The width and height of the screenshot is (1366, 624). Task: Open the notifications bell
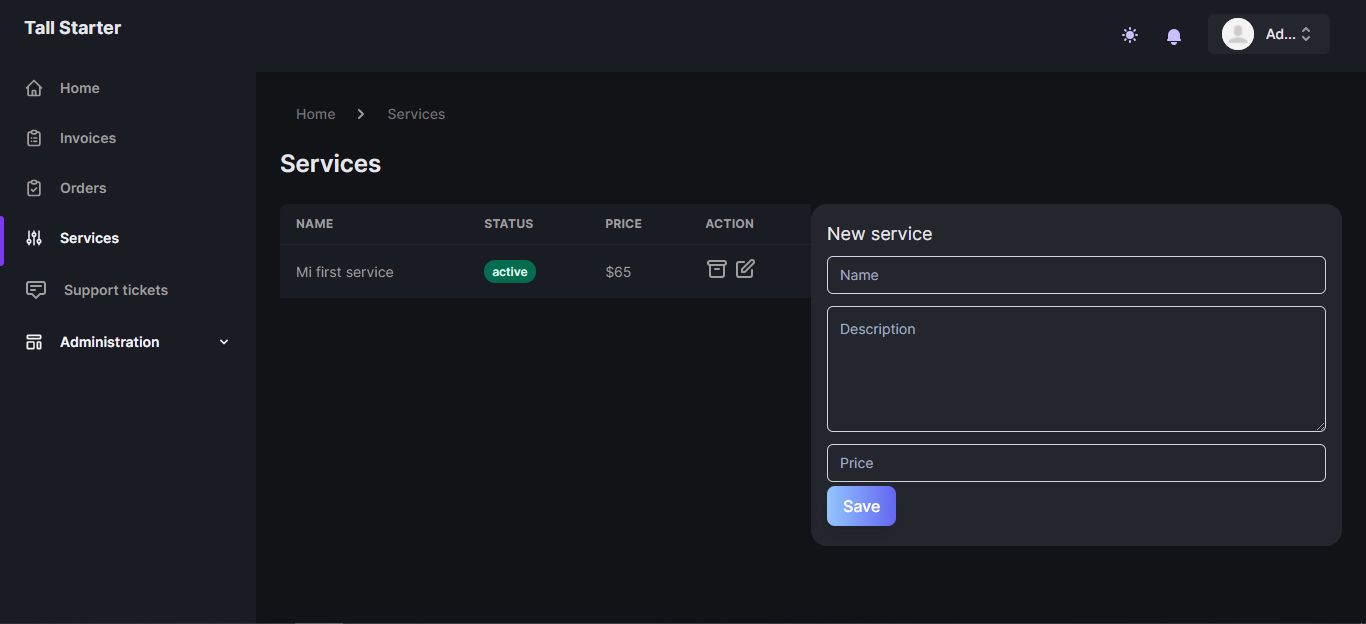pos(1174,36)
